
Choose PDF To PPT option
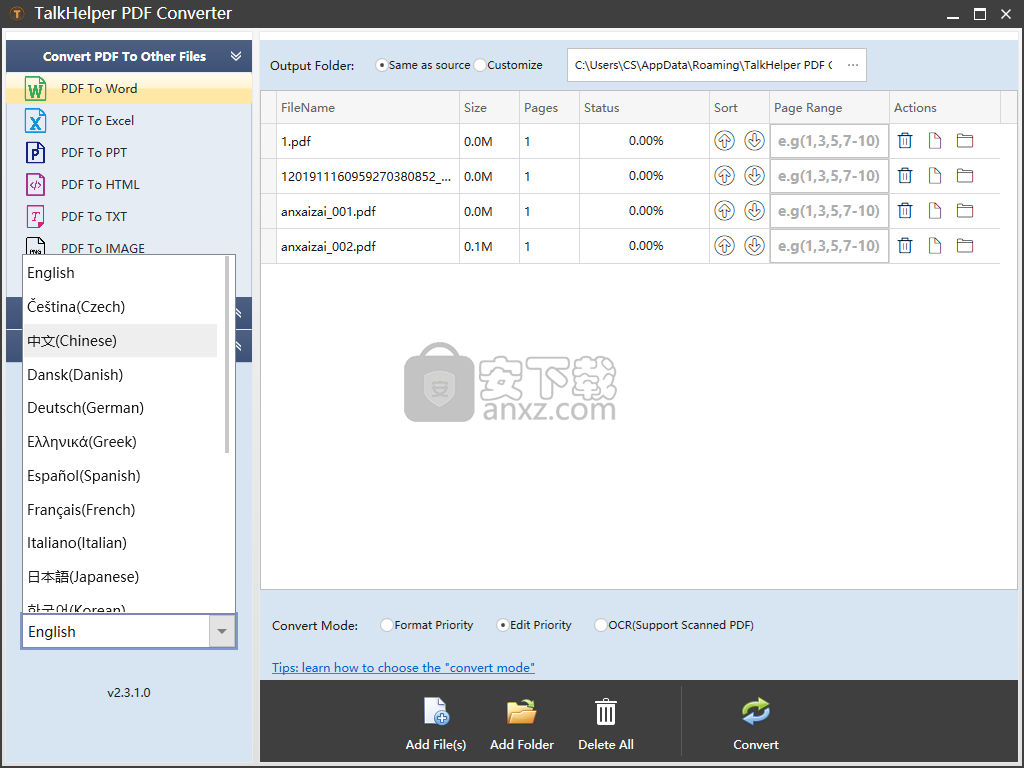129,152
